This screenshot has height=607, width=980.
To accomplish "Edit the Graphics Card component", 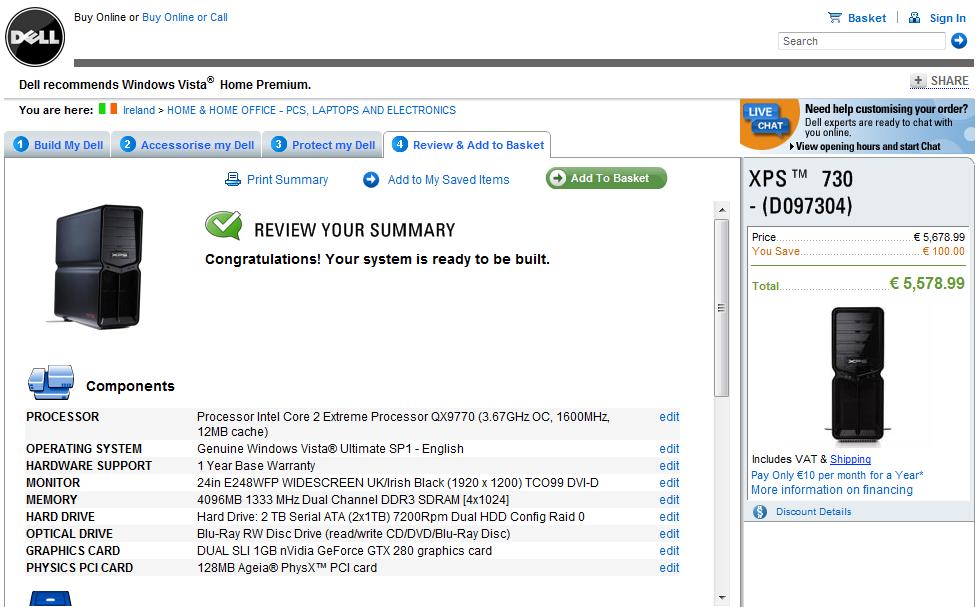I will point(669,550).
